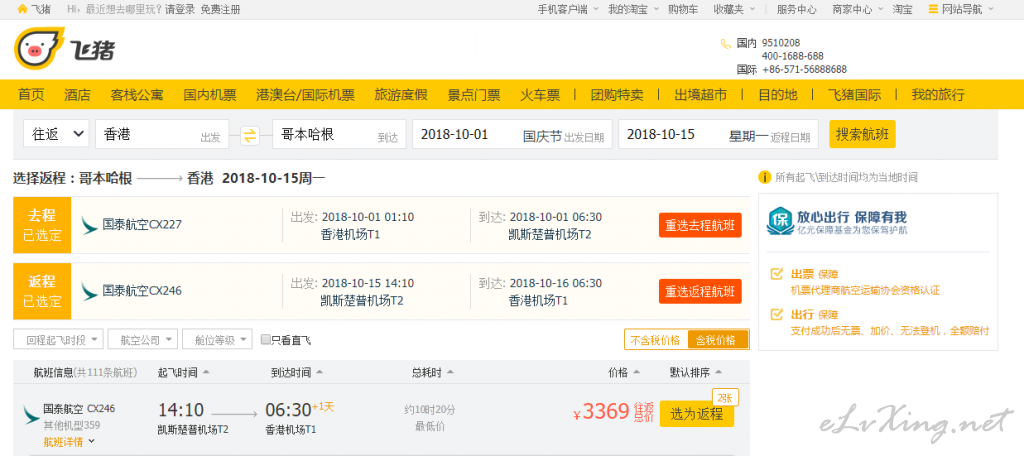Open 服务中心 link in top bar
The image size is (1024, 456).
pyautogui.click(x=796, y=9)
